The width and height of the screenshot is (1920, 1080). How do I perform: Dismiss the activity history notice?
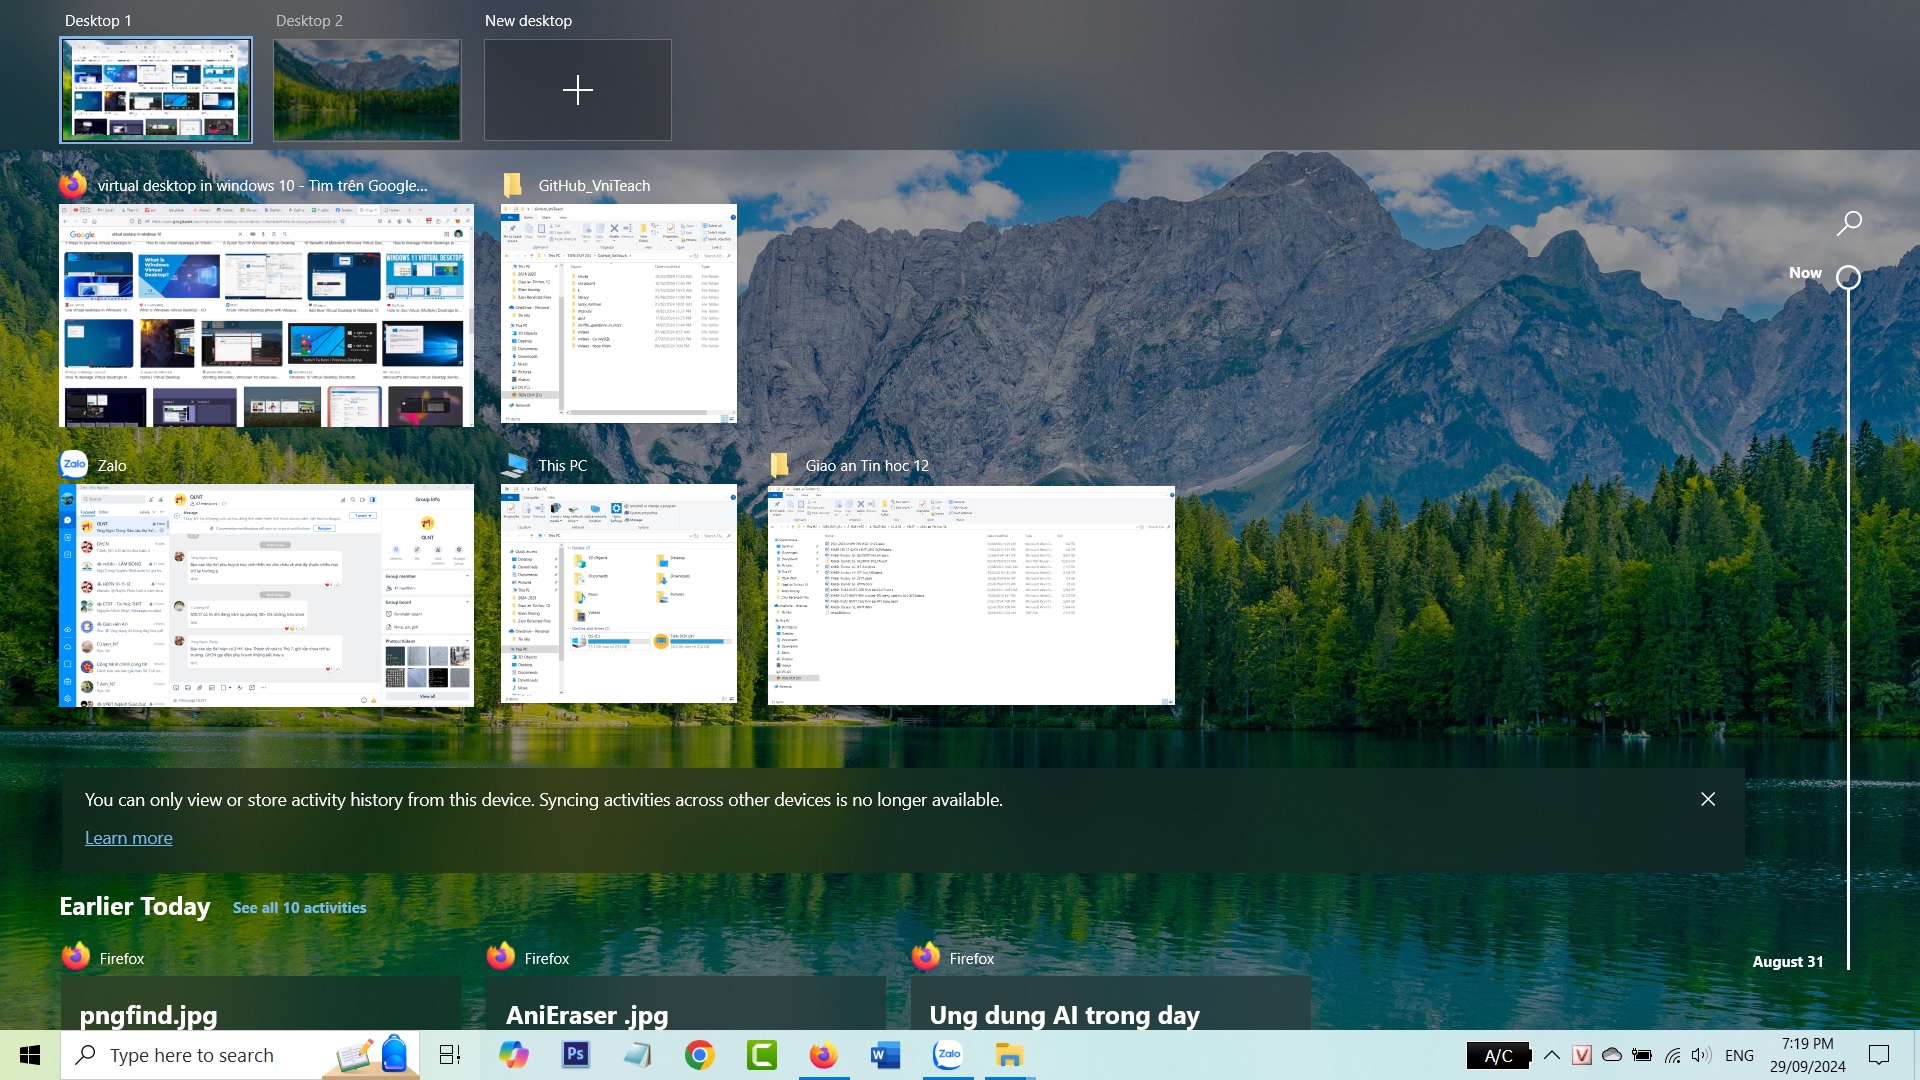[x=1708, y=799]
